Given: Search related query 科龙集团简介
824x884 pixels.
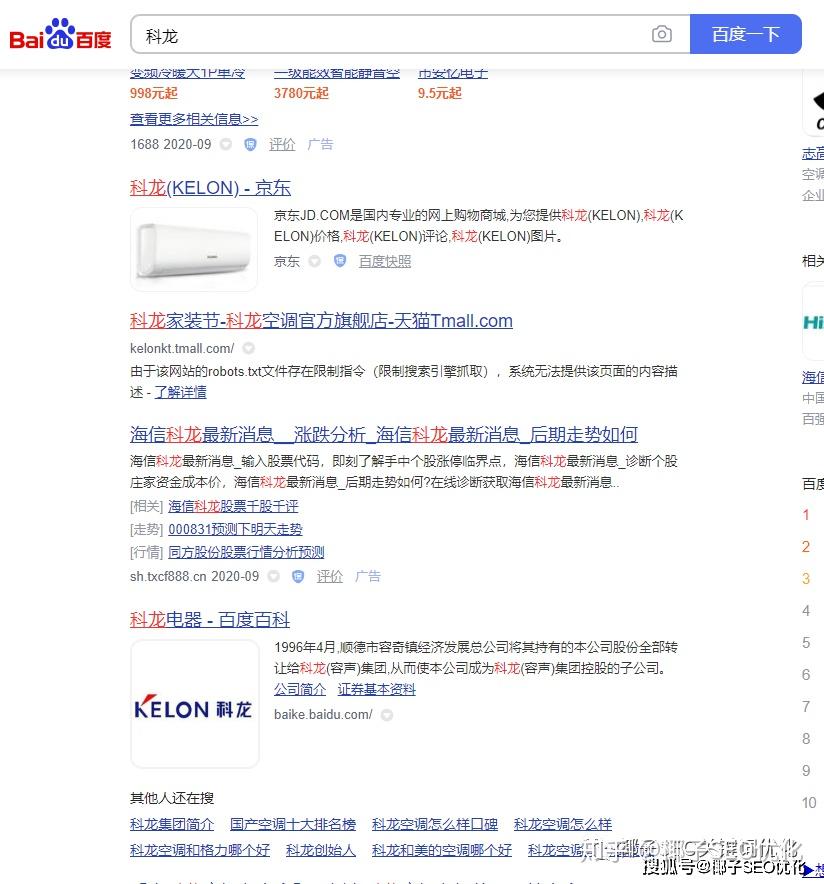Looking at the screenshot, I should [172, 825].
